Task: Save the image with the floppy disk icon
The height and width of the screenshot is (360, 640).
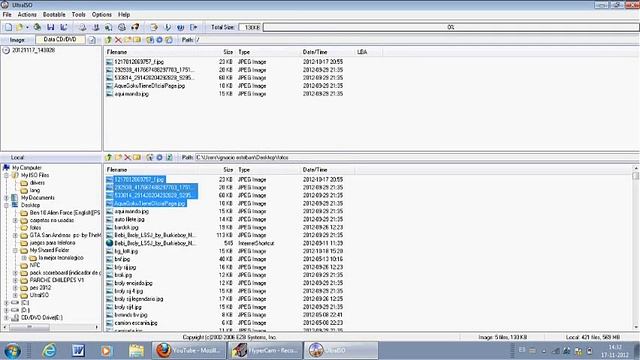Action: (51, 27)
